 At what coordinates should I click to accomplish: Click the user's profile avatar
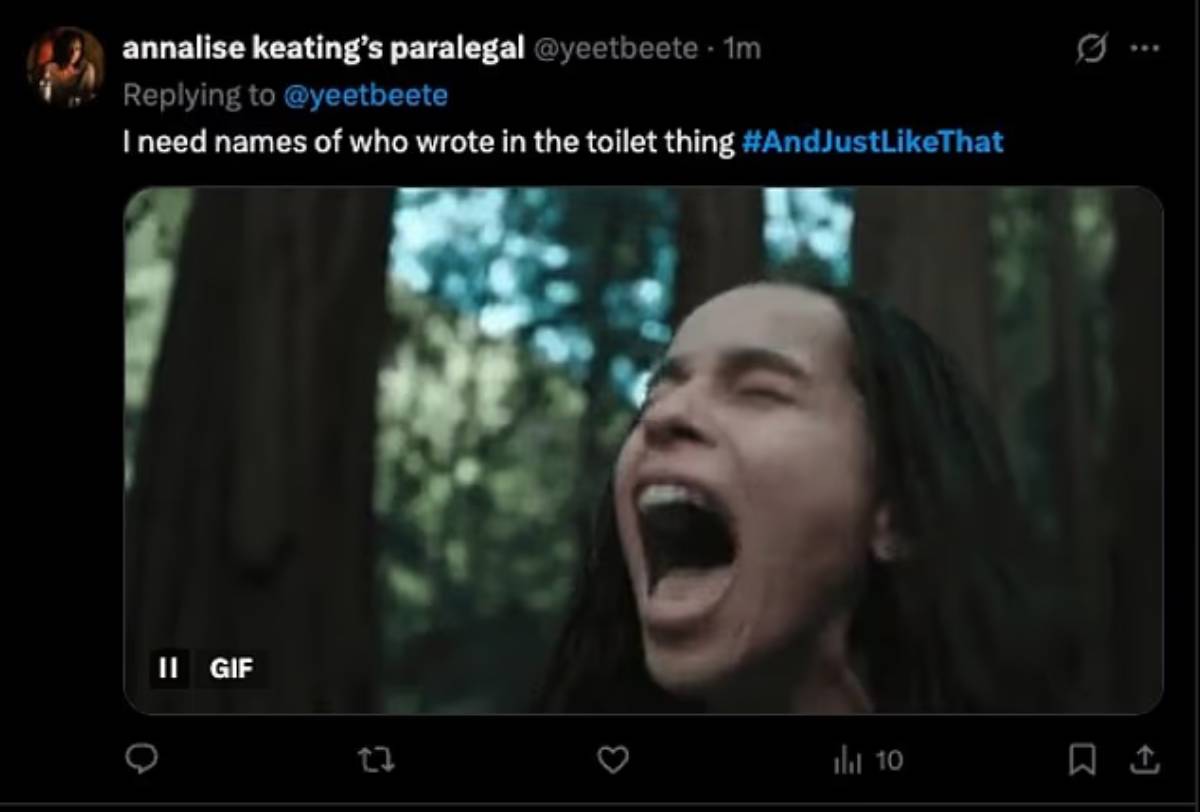[x=65, y=67]
